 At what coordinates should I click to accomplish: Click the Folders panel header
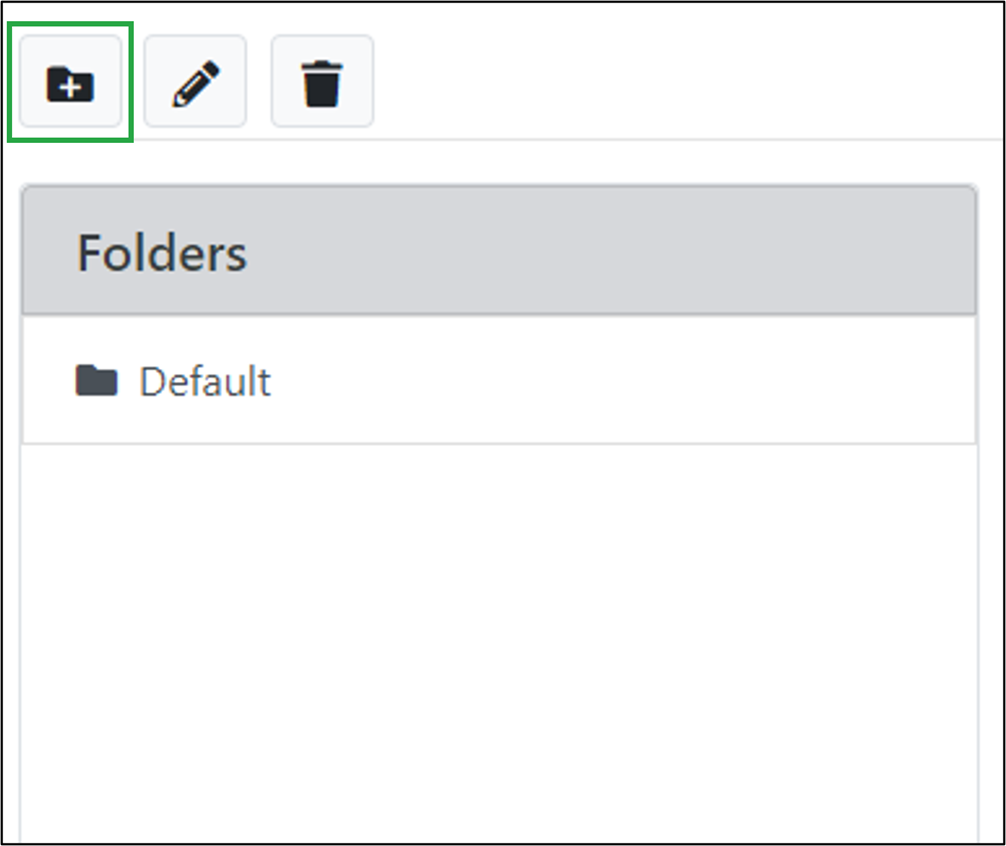click(x=498, y=252)
